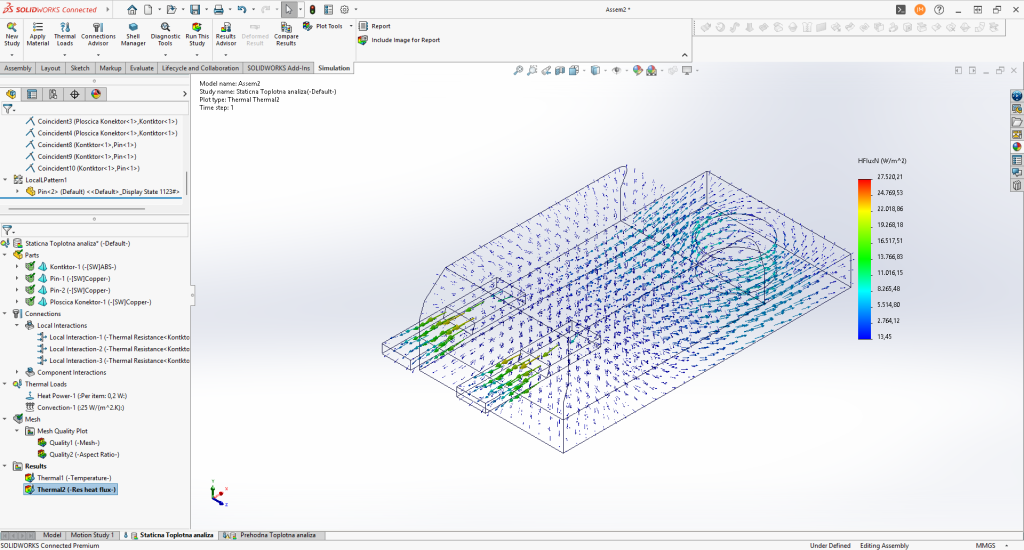Switch to the Model bottom tab
The height and width of the screenshot is (550, 1024).
pos(52,535)
